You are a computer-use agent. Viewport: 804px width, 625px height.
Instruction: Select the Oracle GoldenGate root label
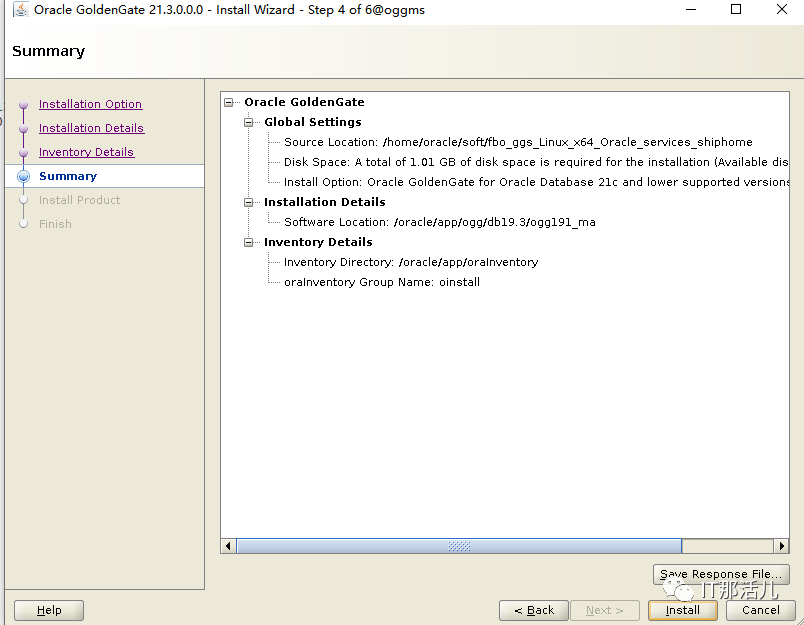(x=304, y=102)
